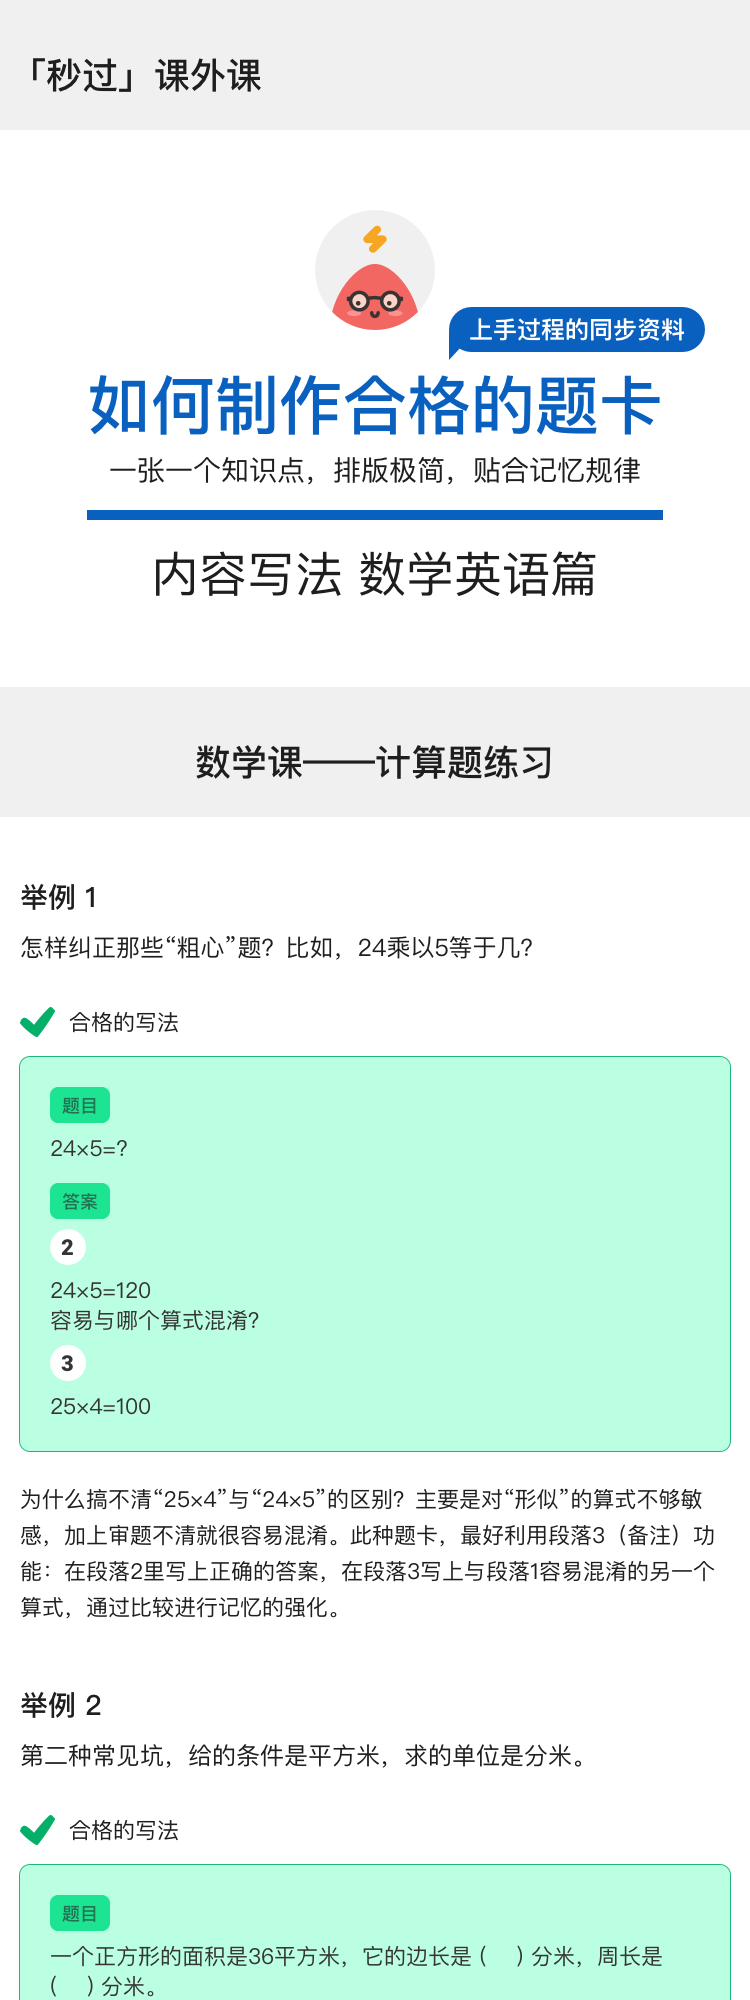The image size is (750, 2000).
Task: Click the blue divider bar below the subtitle
Action: (374, 515)
